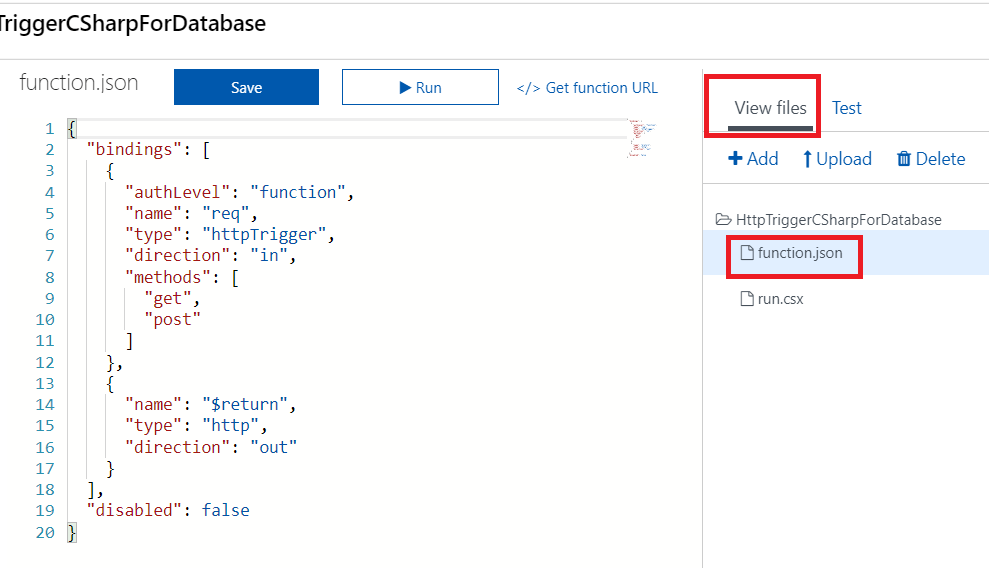Delete the selected file with Delete
The image size is (989, 568).
coord(931,159)
